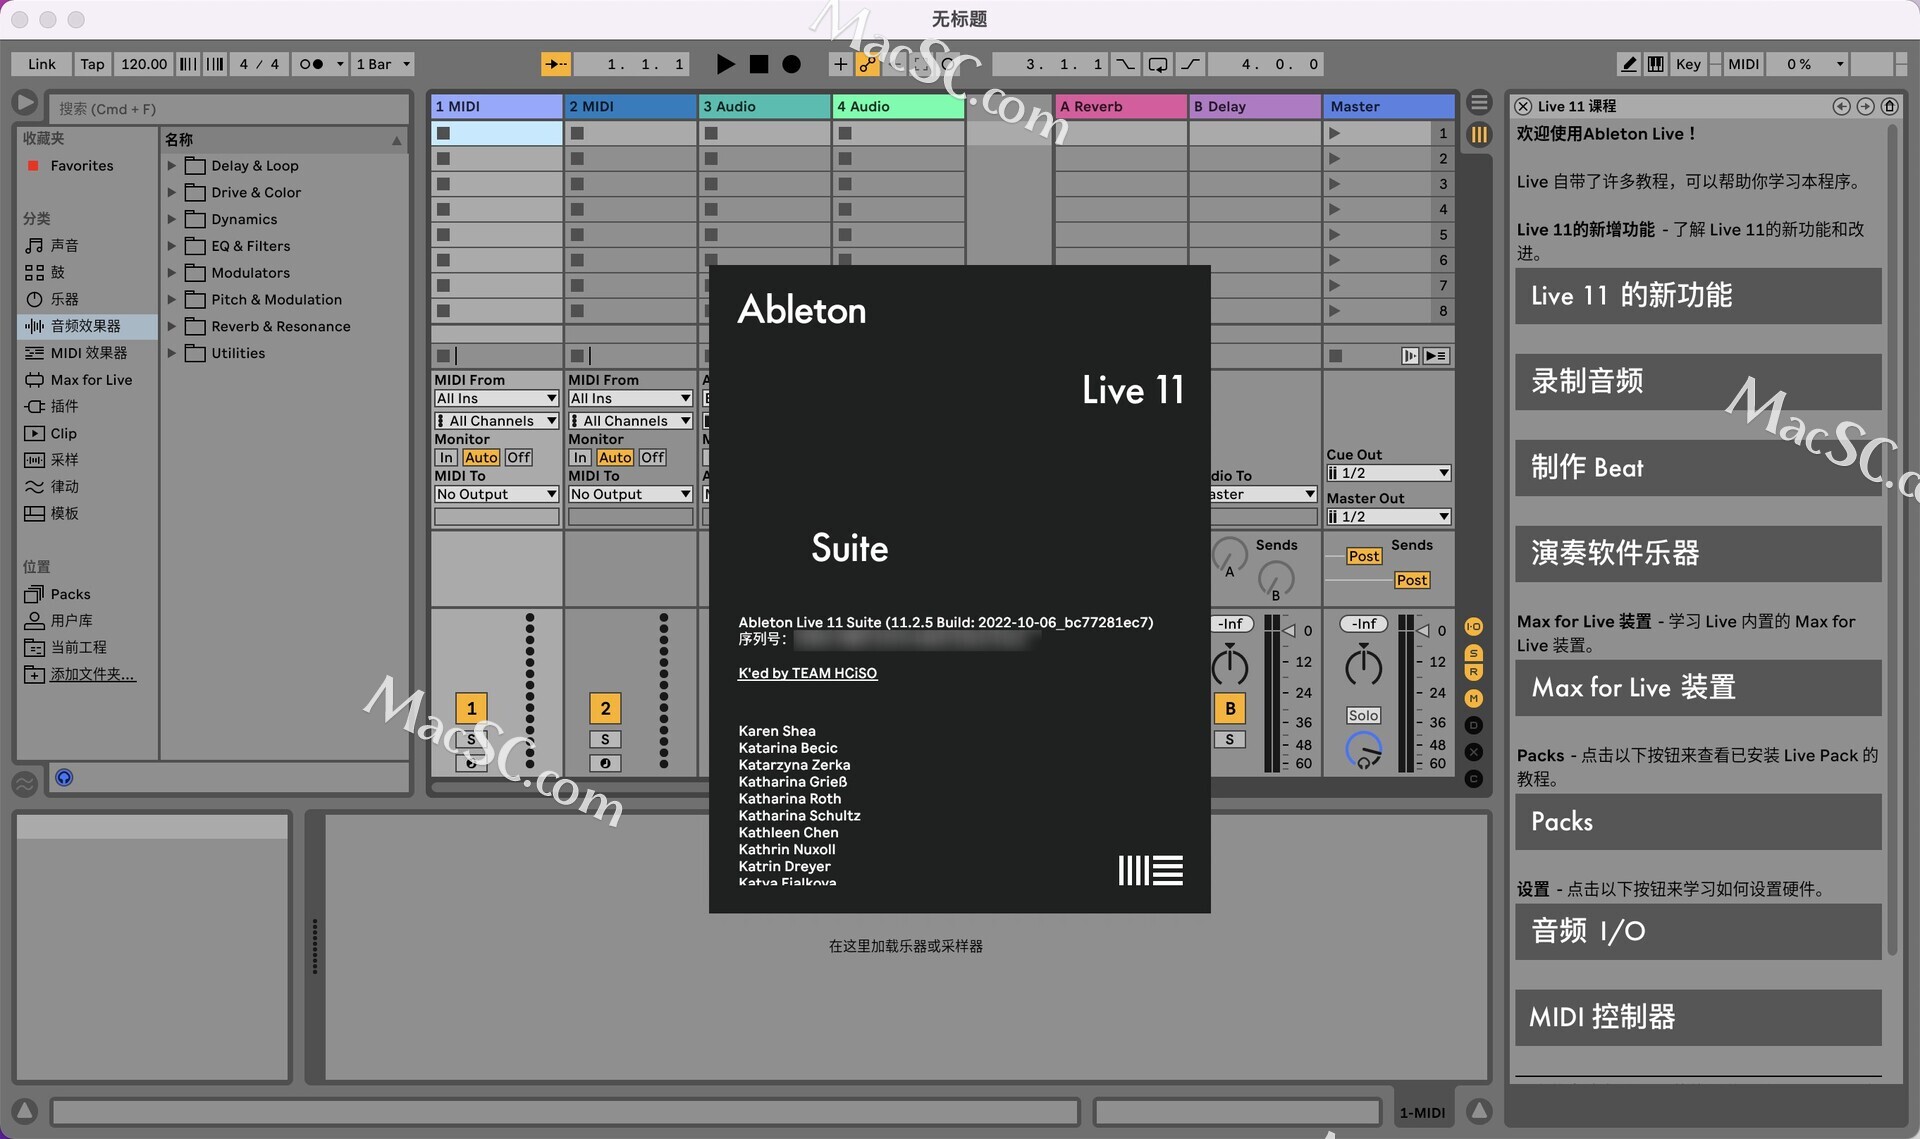
Task: Click the K'ed by TEAM HCiSO link
Action: tap(807, 673)
